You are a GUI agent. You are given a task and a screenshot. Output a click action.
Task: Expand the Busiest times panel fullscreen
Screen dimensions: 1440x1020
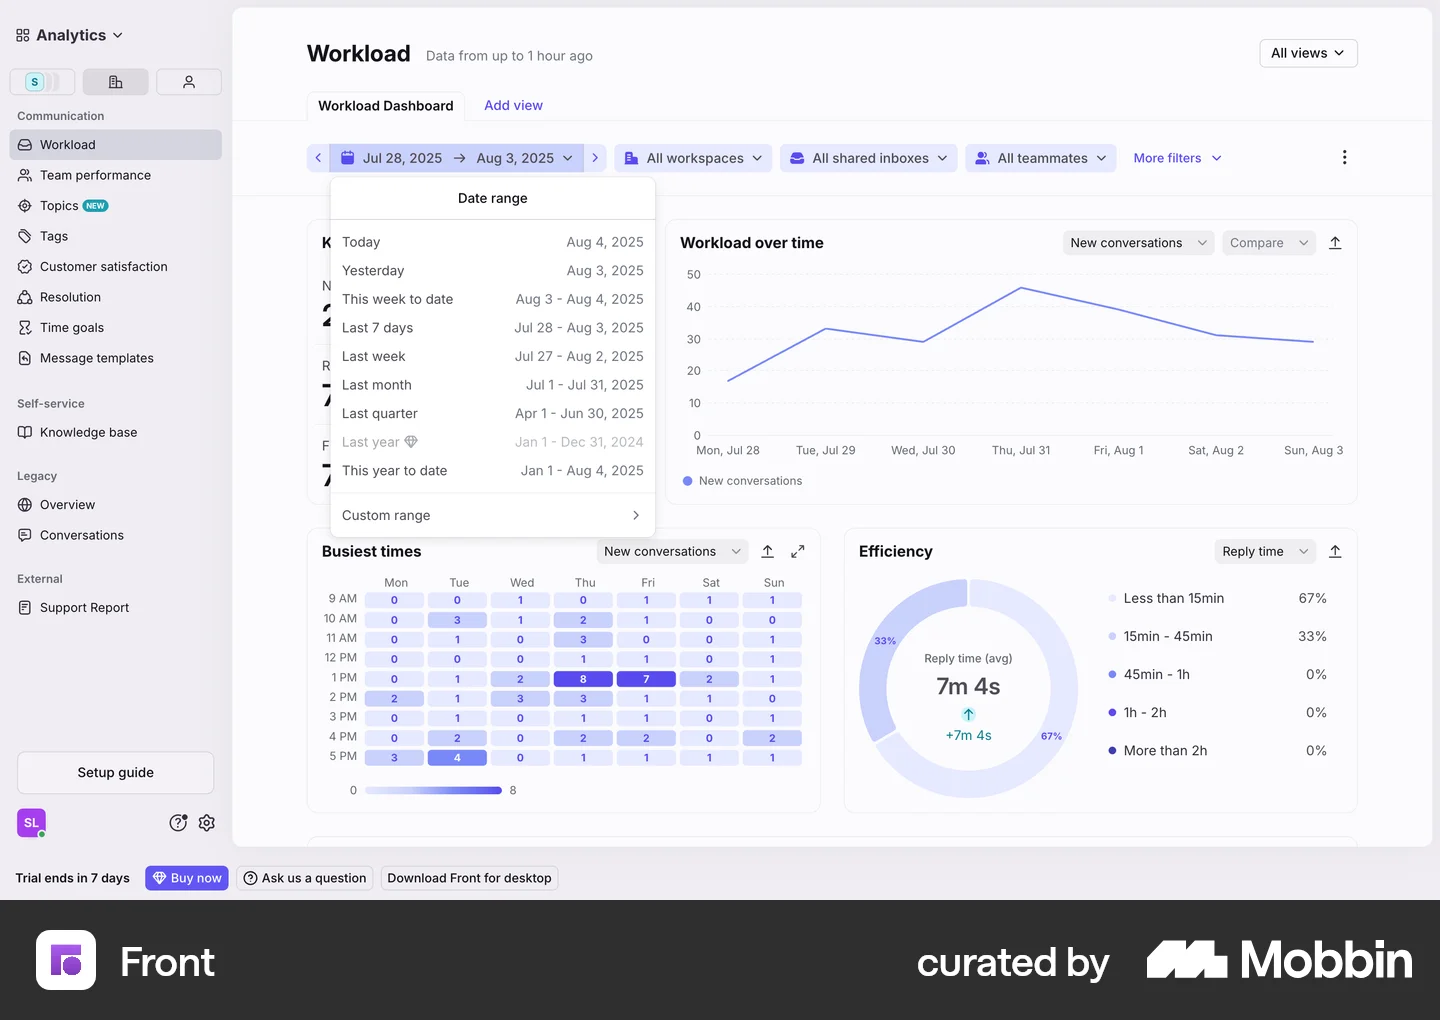(798, 551)
